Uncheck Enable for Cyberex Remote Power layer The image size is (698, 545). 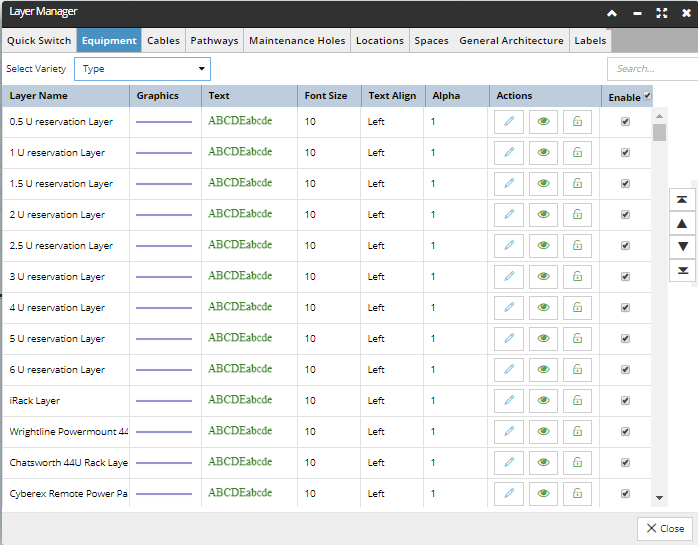click(x=625, y=493)
